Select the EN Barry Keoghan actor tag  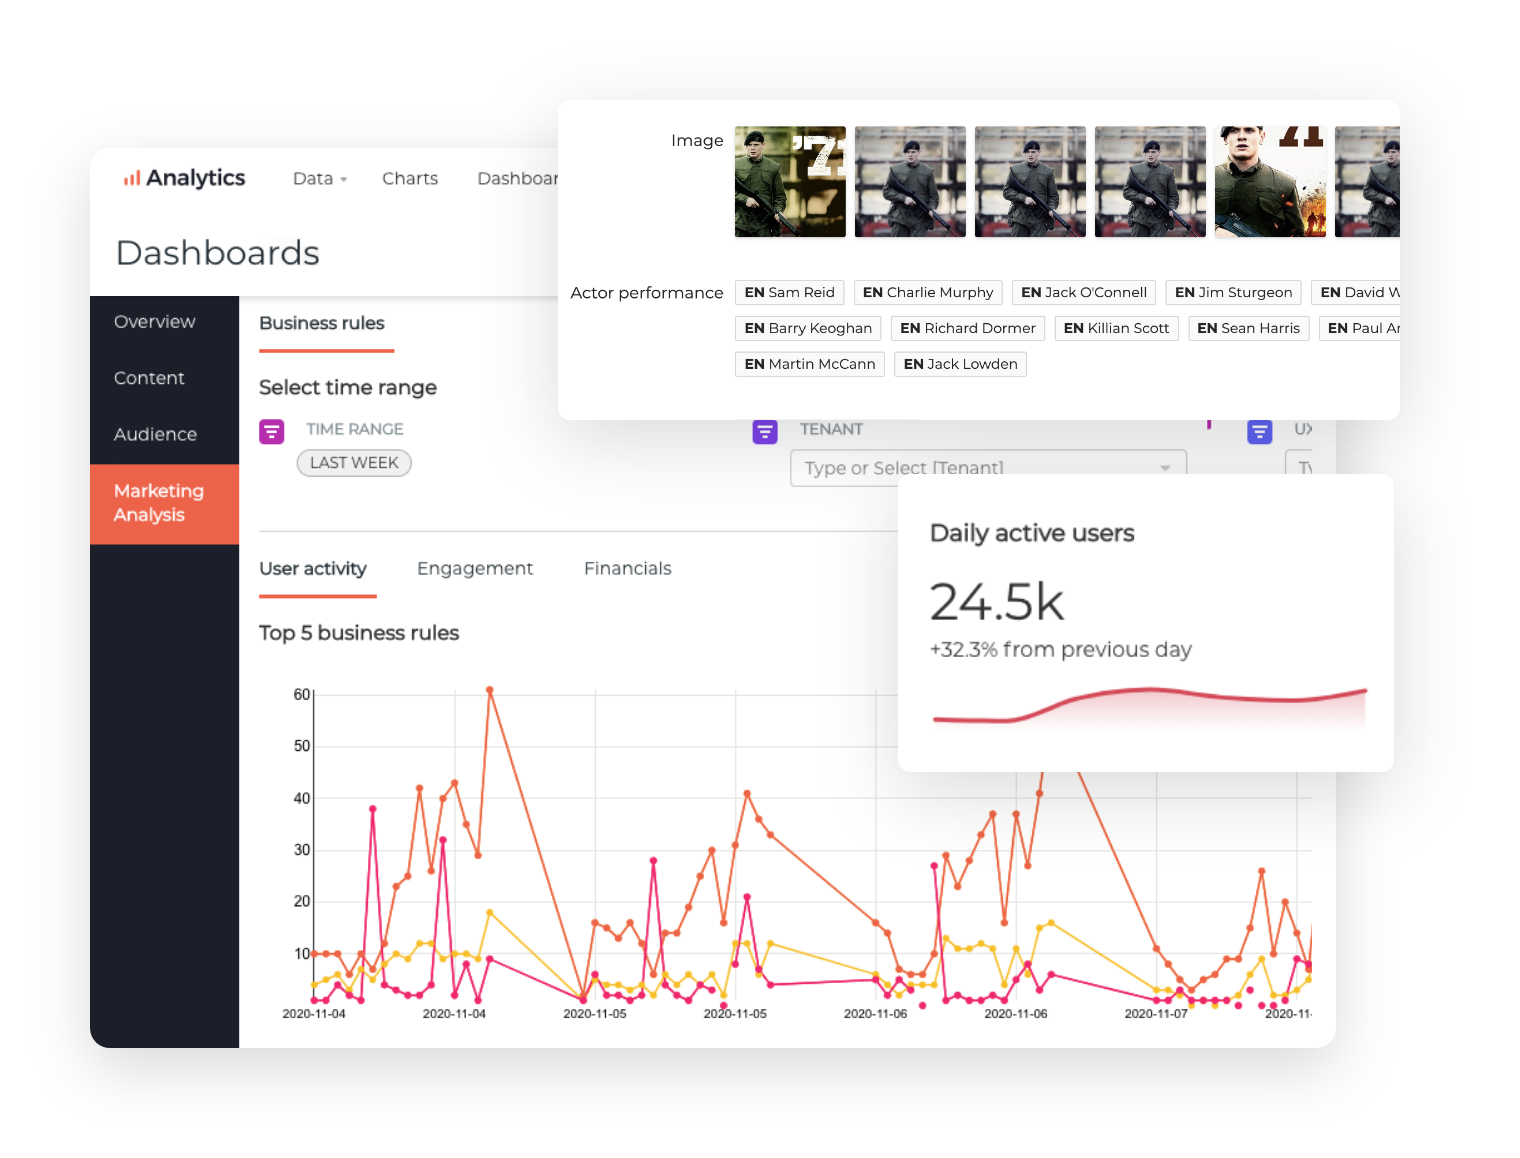pyautogui.click(x=808, y=328)
